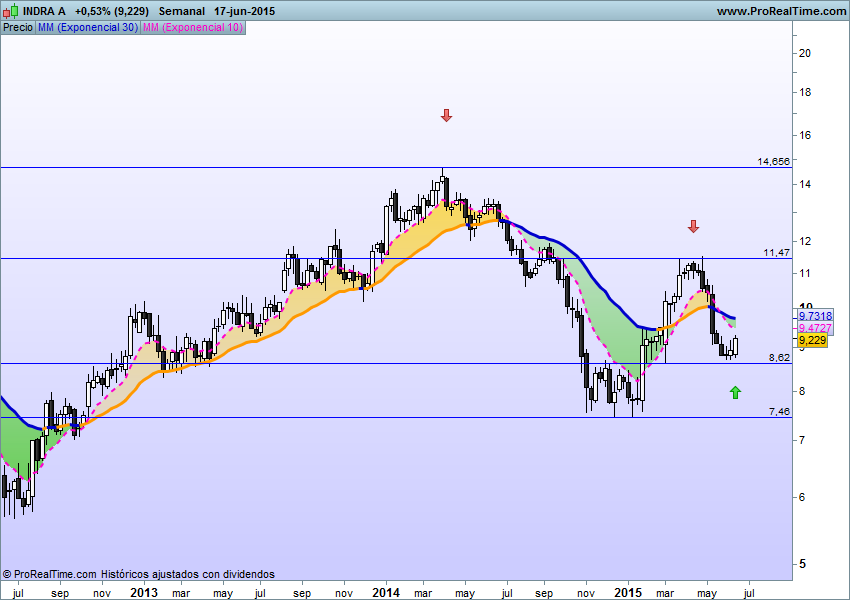This screenshot has height=600, width=850.
Task: Click the ProRealTime.com copyright footer text
Action: point(139,574)
